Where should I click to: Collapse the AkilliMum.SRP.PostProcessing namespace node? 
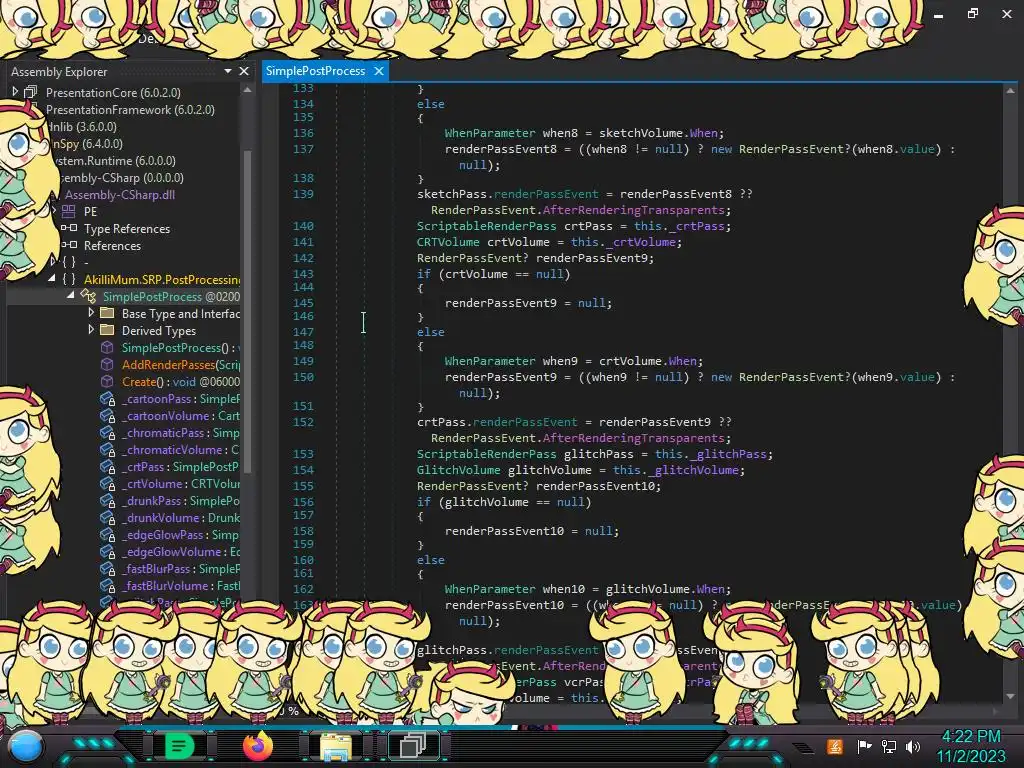(52, 279)
